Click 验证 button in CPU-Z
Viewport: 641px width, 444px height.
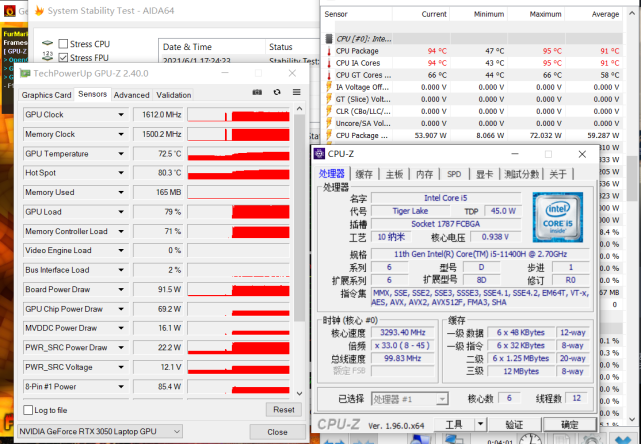[514, 425]
